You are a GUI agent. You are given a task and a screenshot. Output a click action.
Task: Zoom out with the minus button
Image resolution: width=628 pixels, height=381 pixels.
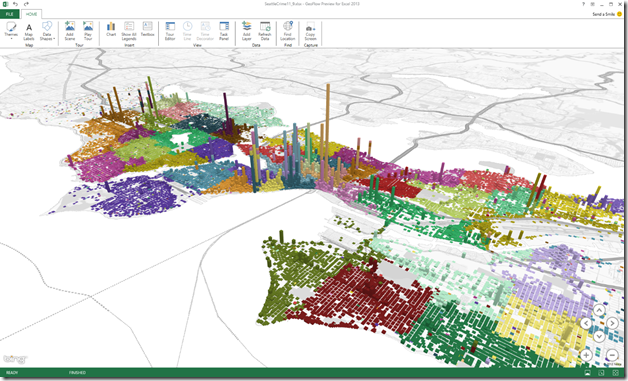(x=612, y=355)
